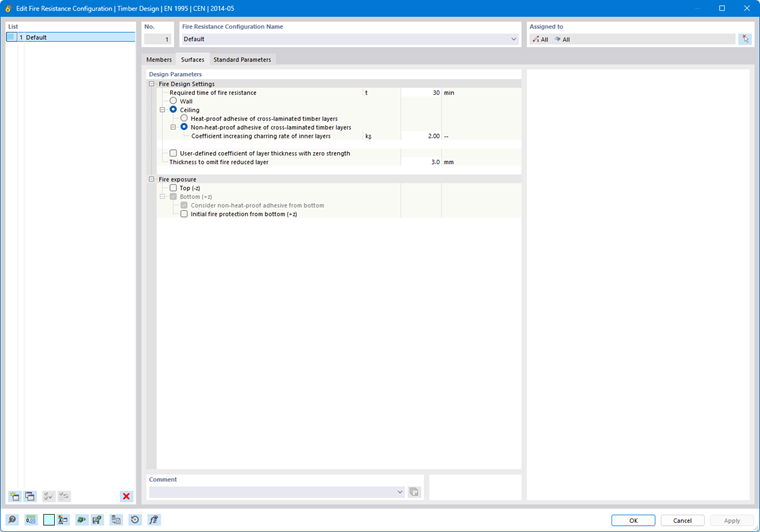This screenshot has width=760, height=532.
Task: Duplicate the selected configuration in list
Action: [x=30, y=496]
